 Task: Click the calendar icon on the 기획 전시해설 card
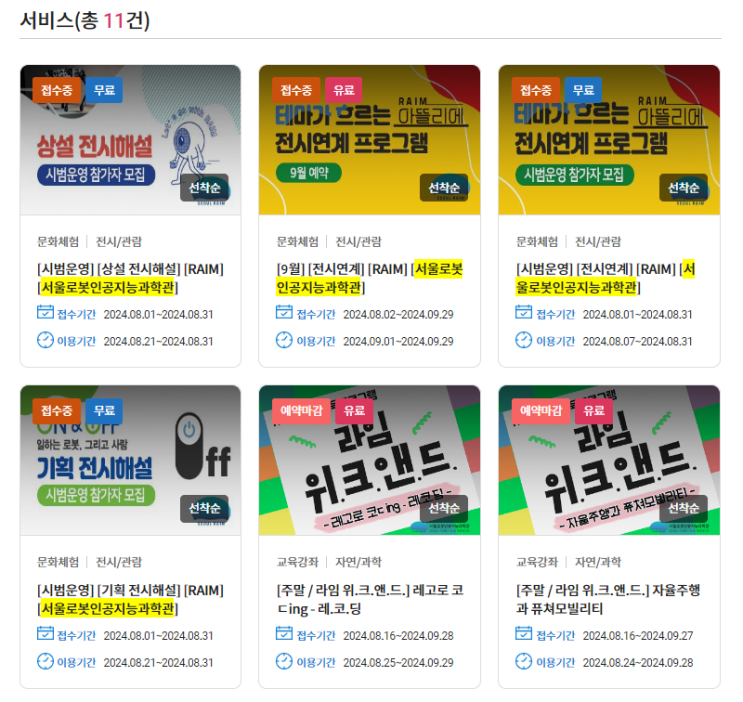click(45, 633)
